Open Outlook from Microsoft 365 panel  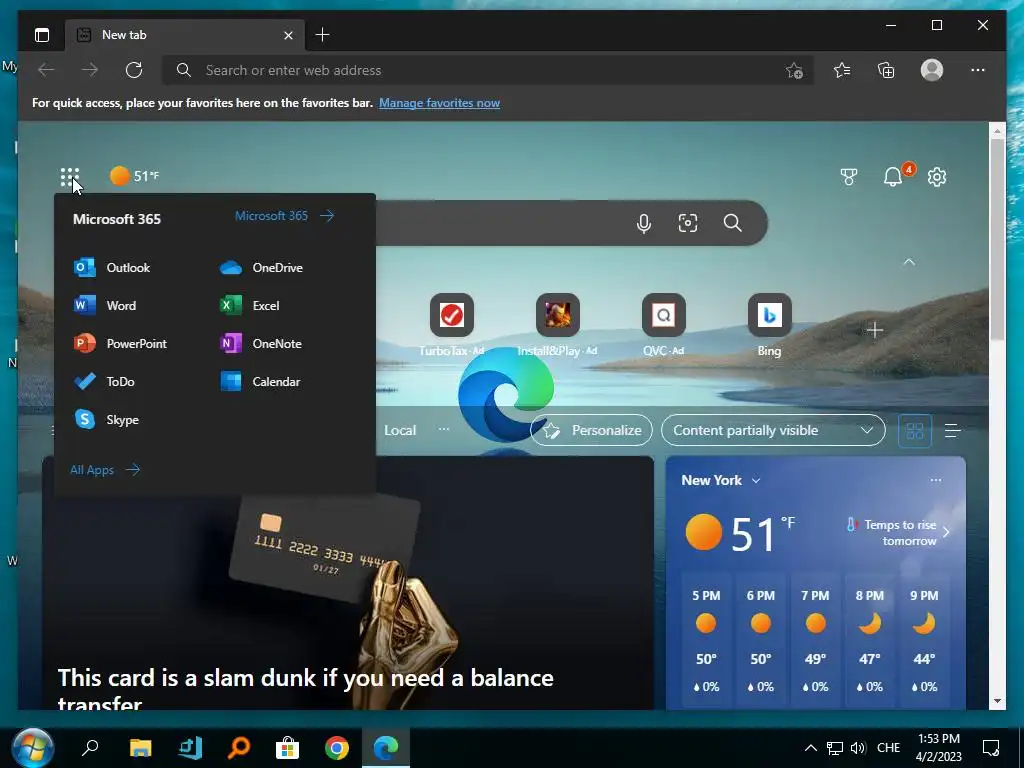[x=112, y=268]
